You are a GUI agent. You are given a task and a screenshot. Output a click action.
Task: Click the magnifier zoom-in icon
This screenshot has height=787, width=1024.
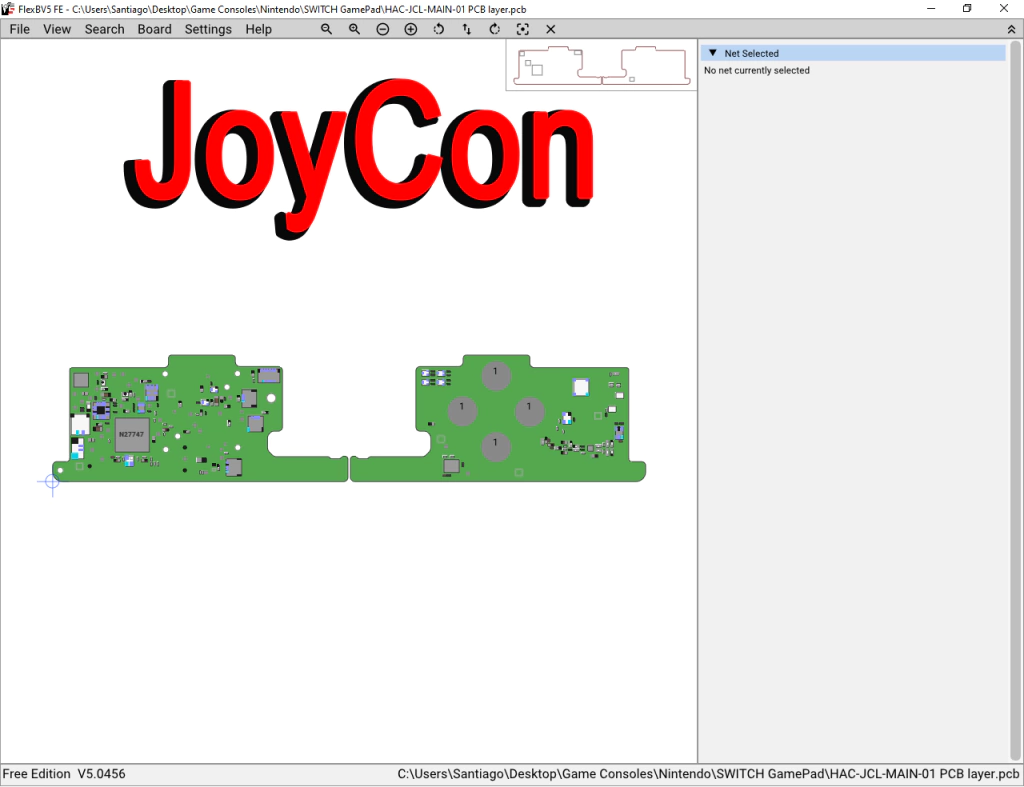pos(354,29)
